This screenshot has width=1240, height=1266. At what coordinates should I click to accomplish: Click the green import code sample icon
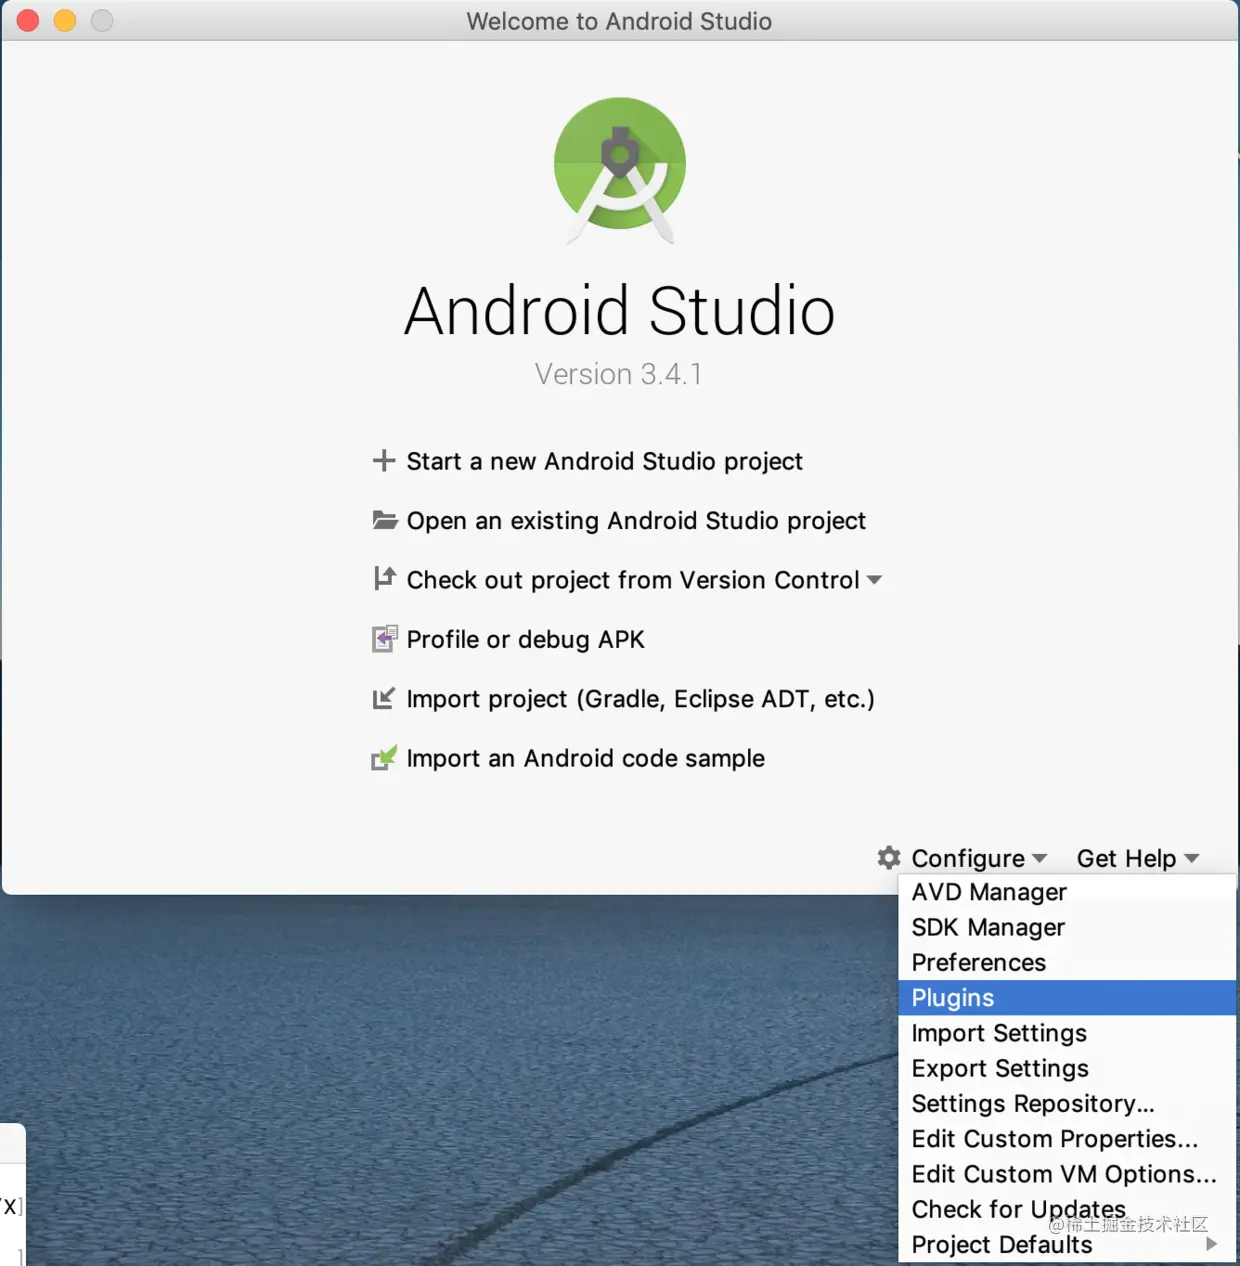(x=385, y=758)
